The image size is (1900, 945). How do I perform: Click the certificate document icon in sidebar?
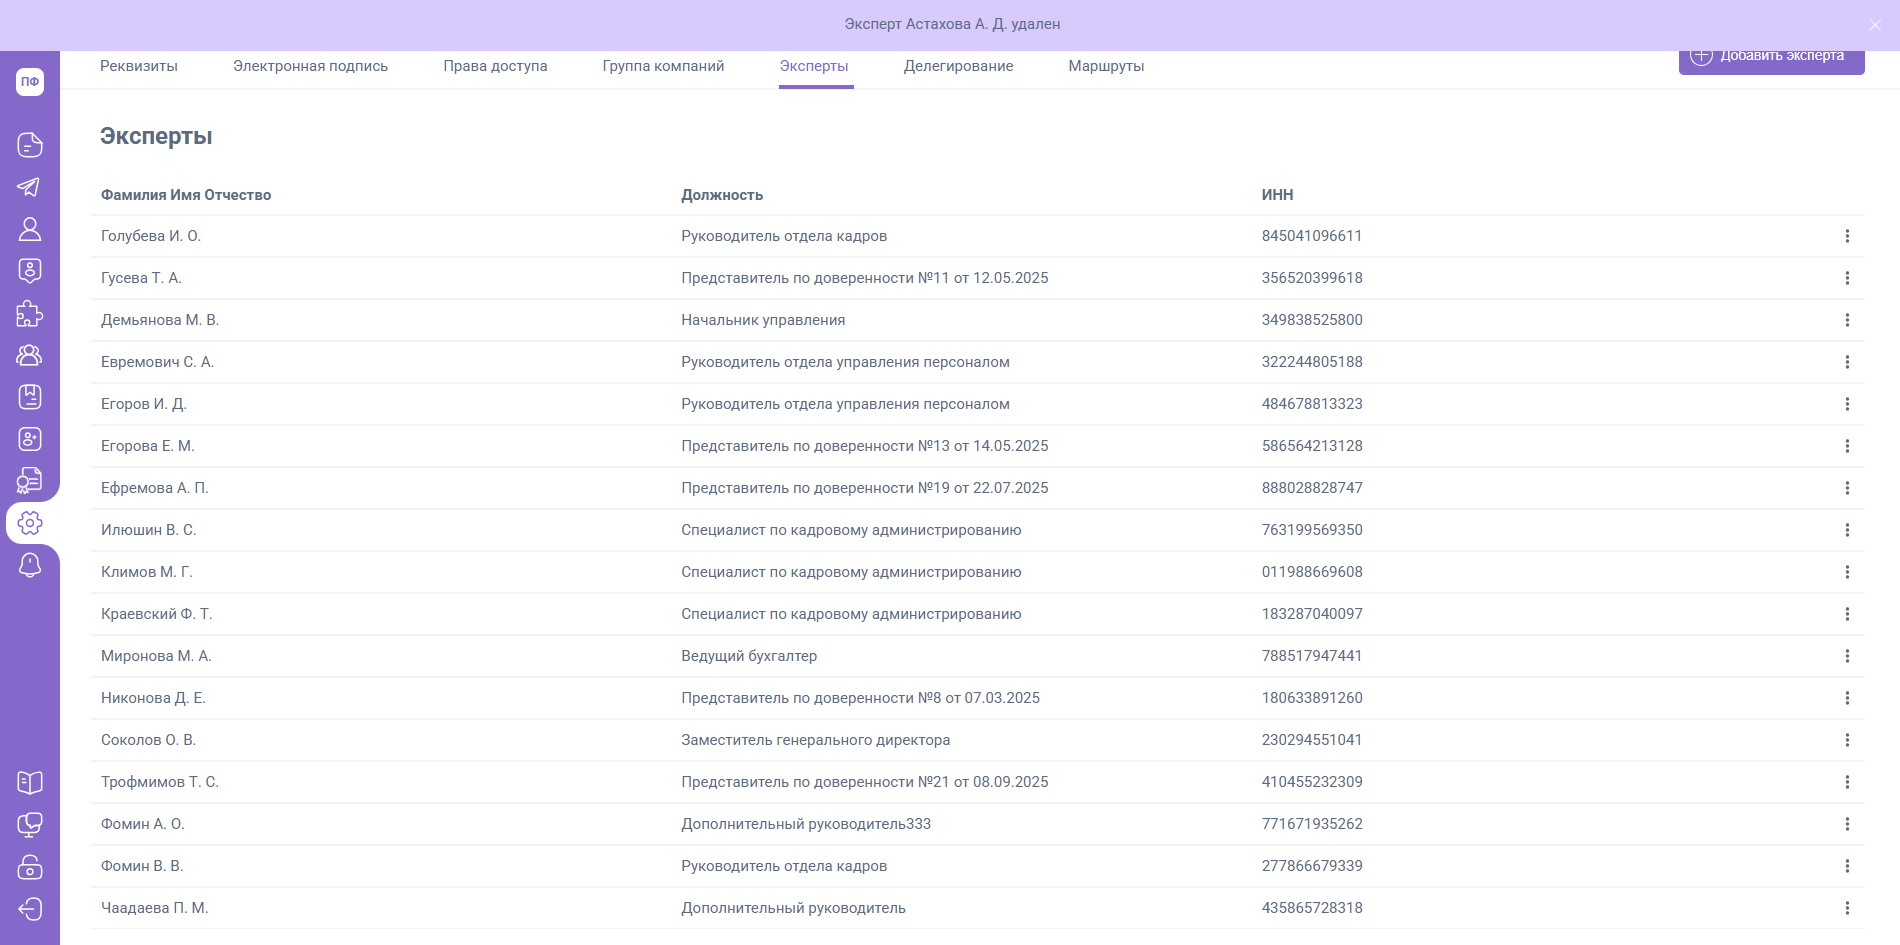click(x=29, y=481)
